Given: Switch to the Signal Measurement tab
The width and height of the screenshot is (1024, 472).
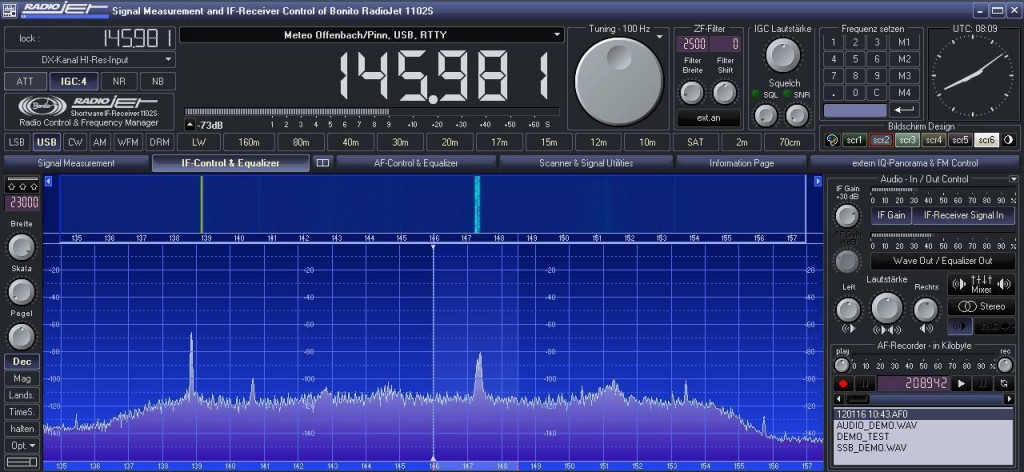Looking at the screenshot, I should coord(76,162).
